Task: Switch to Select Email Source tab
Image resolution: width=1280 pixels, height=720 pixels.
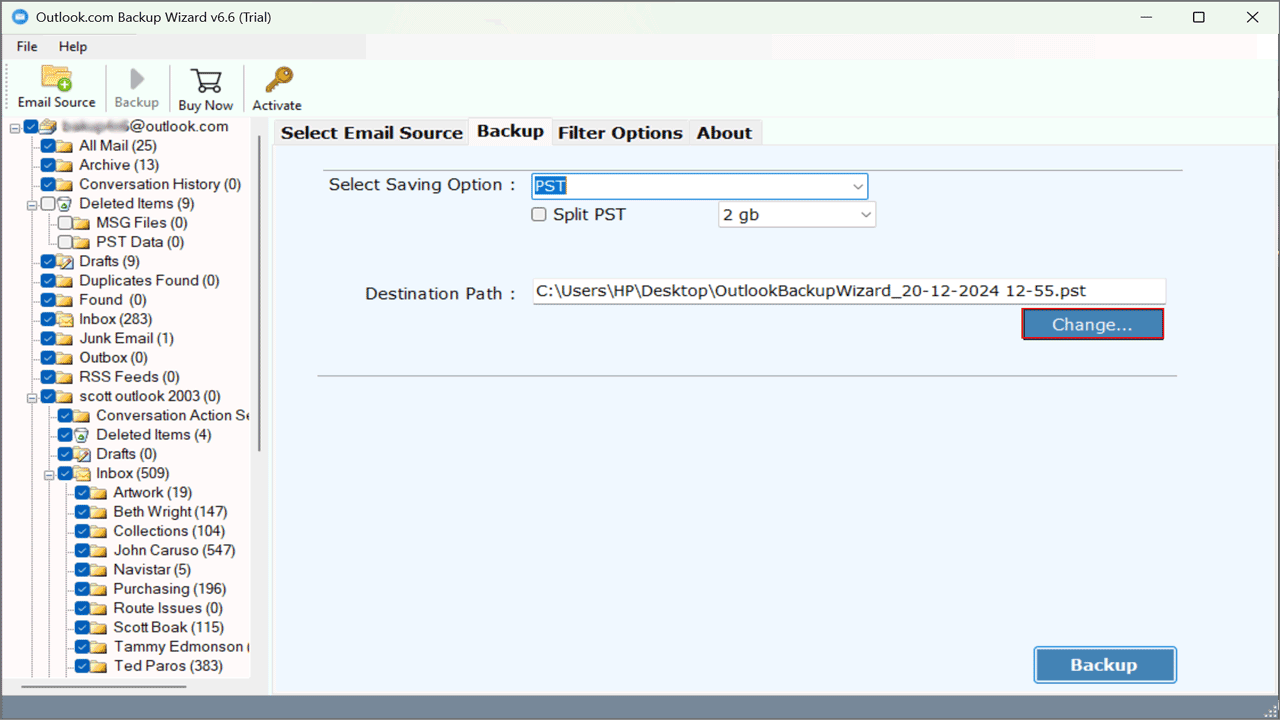Action: [x=372, y=133]
